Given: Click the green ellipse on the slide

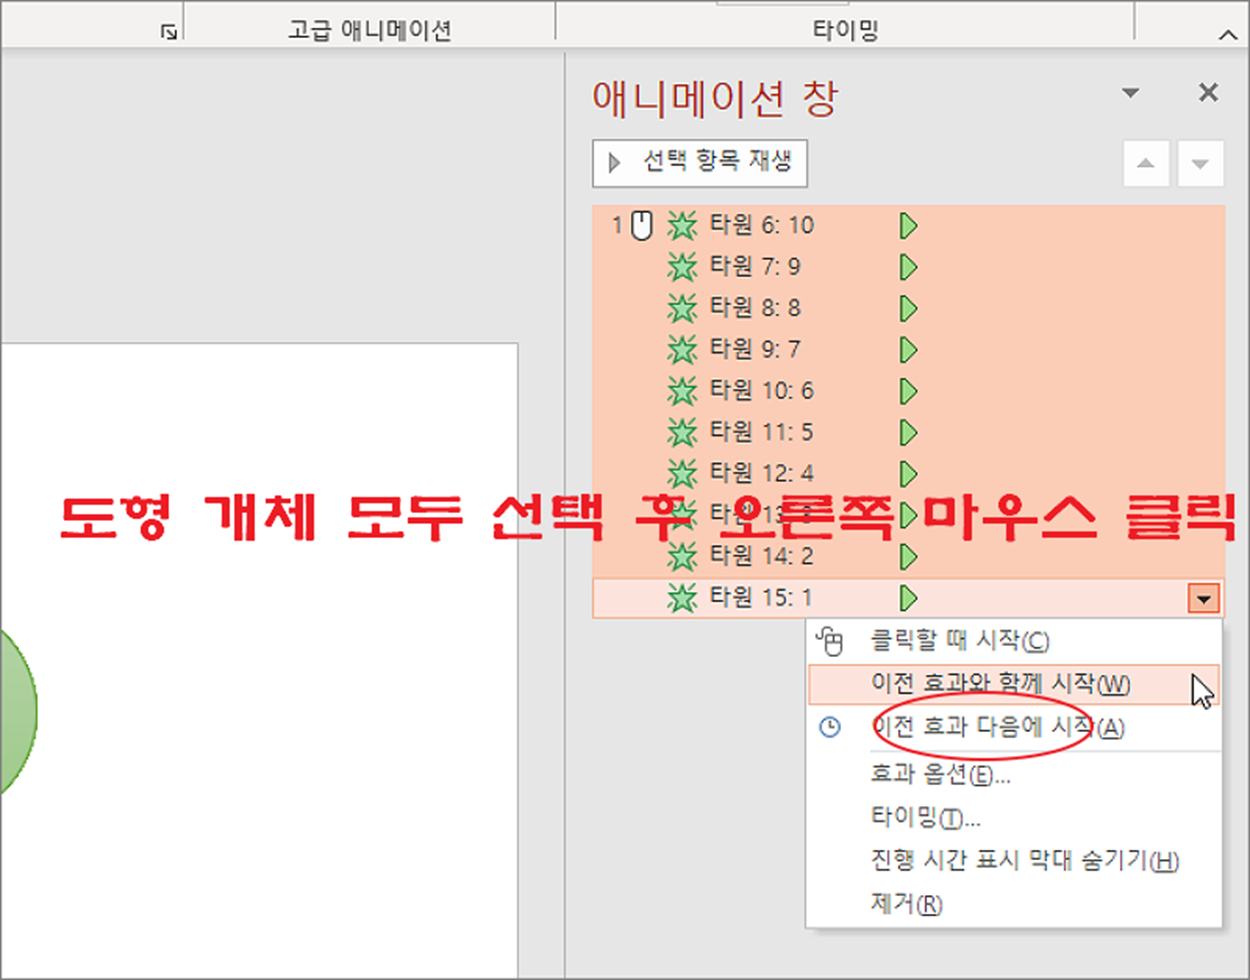Looking at the screenshot, I should 17,711.
